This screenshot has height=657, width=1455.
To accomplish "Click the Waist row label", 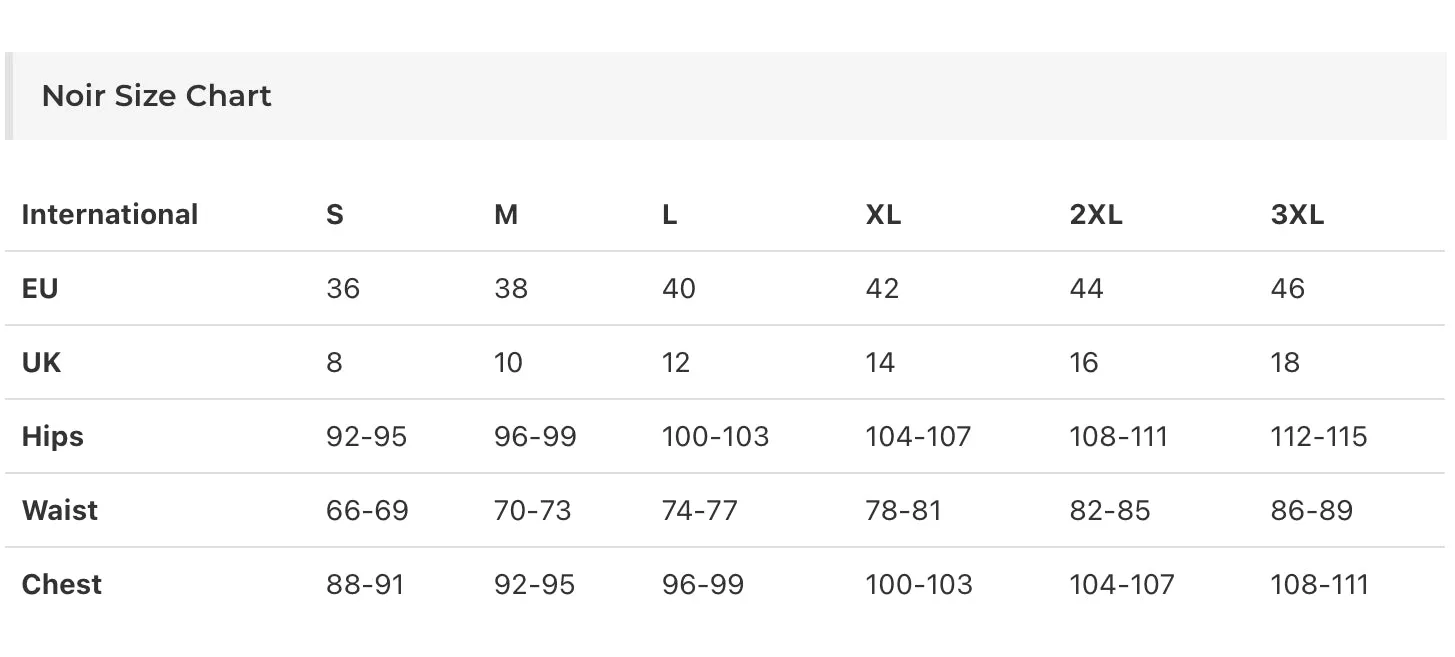I will (60, 510).
